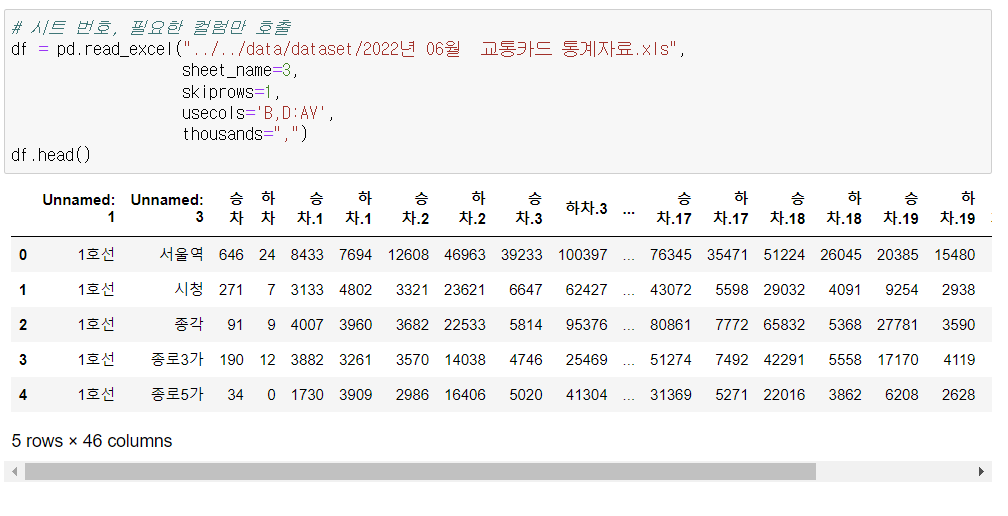Image resolution: width=1008 pixels, height=516 pixels.
Task: Click the '승차.18' column header
Action: click(788, 208)
